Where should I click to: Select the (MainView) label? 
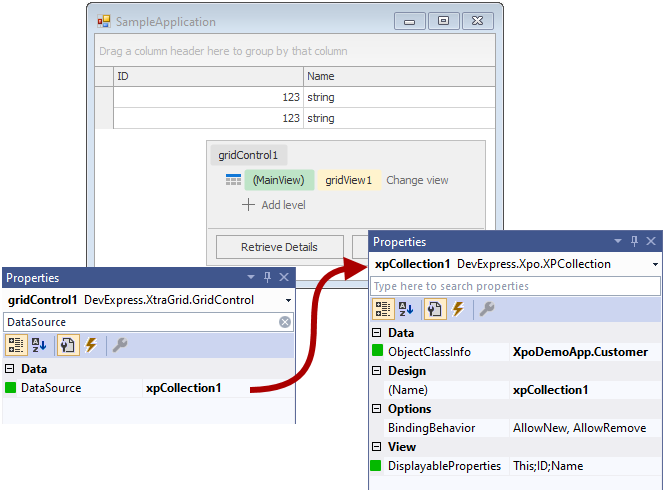click(x=279, y=180)
